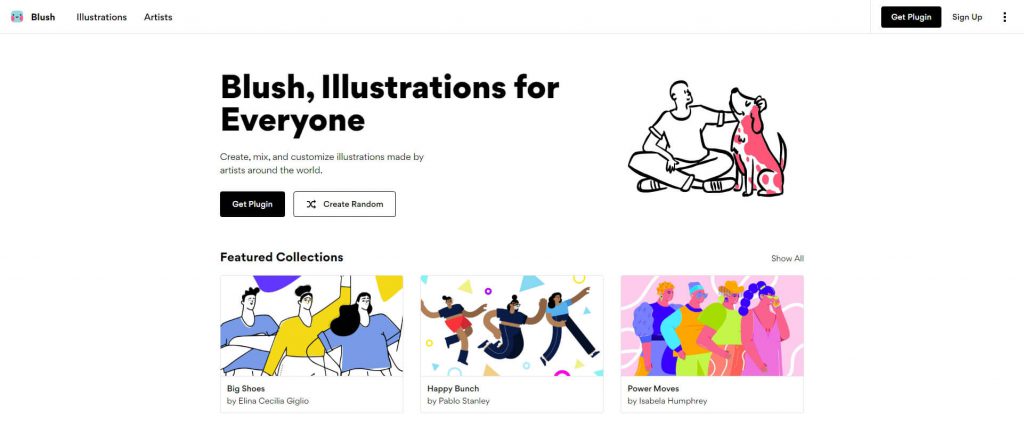Open the Artists menu item

[x=158, y=17]
